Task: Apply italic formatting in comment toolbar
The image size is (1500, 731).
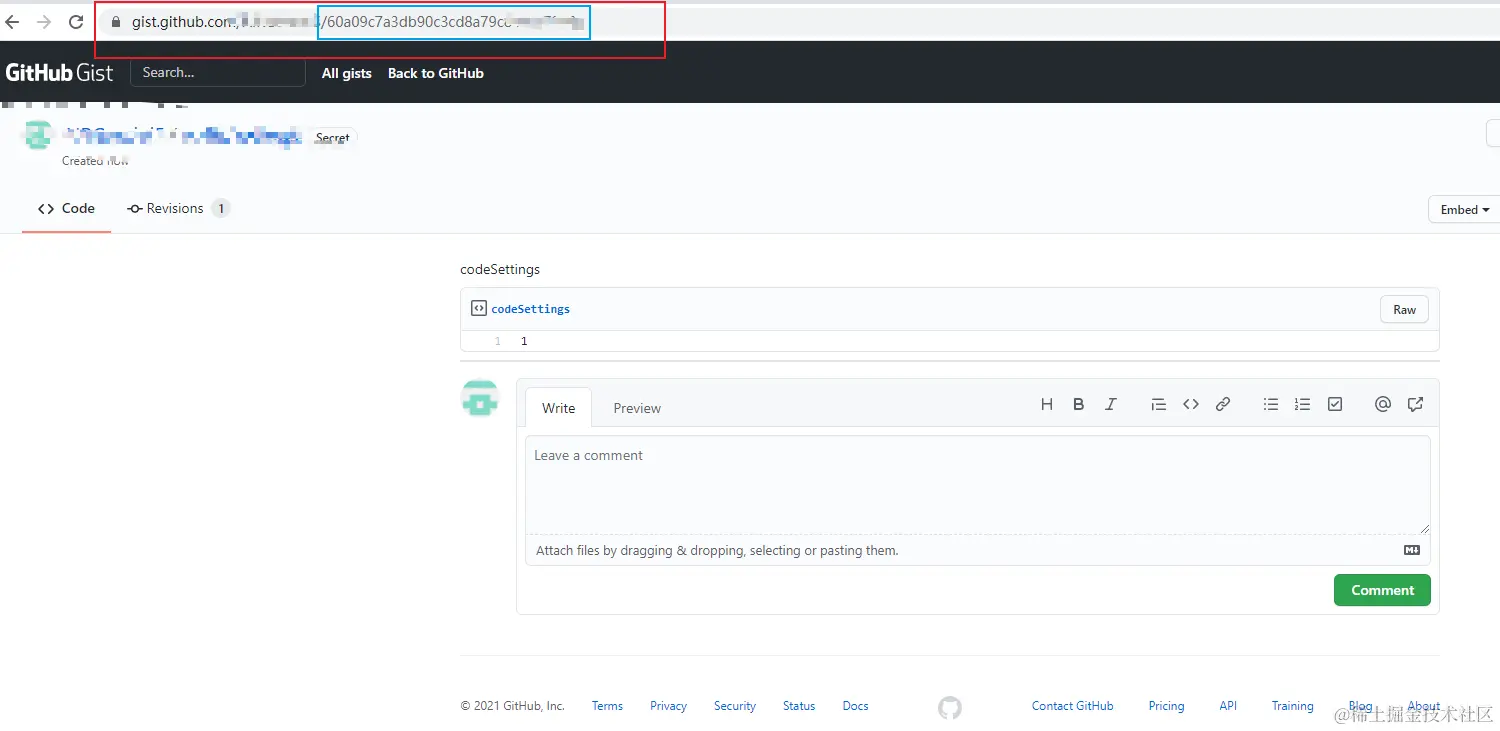Action: 1111,404
